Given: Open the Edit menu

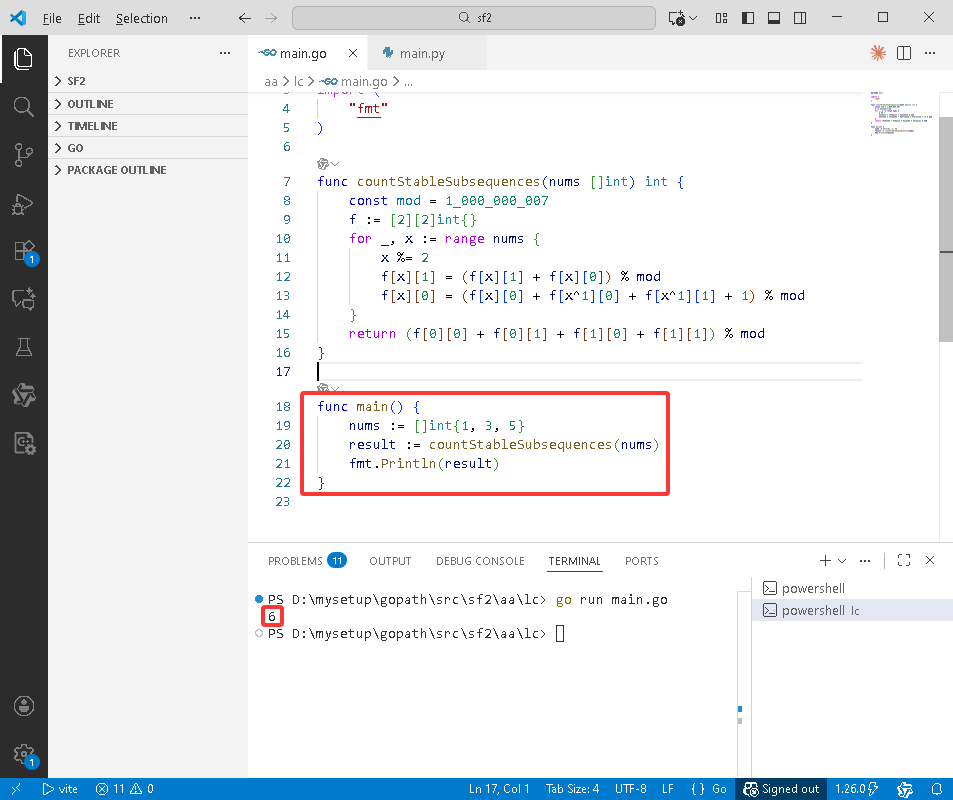Looking at the screenshot, I should 89,18.
